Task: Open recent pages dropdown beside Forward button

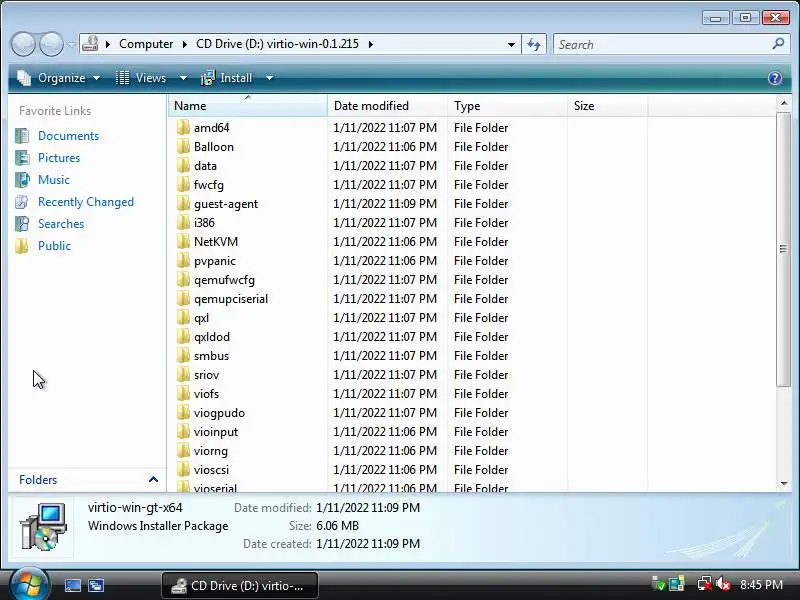Action: [71, 44]
